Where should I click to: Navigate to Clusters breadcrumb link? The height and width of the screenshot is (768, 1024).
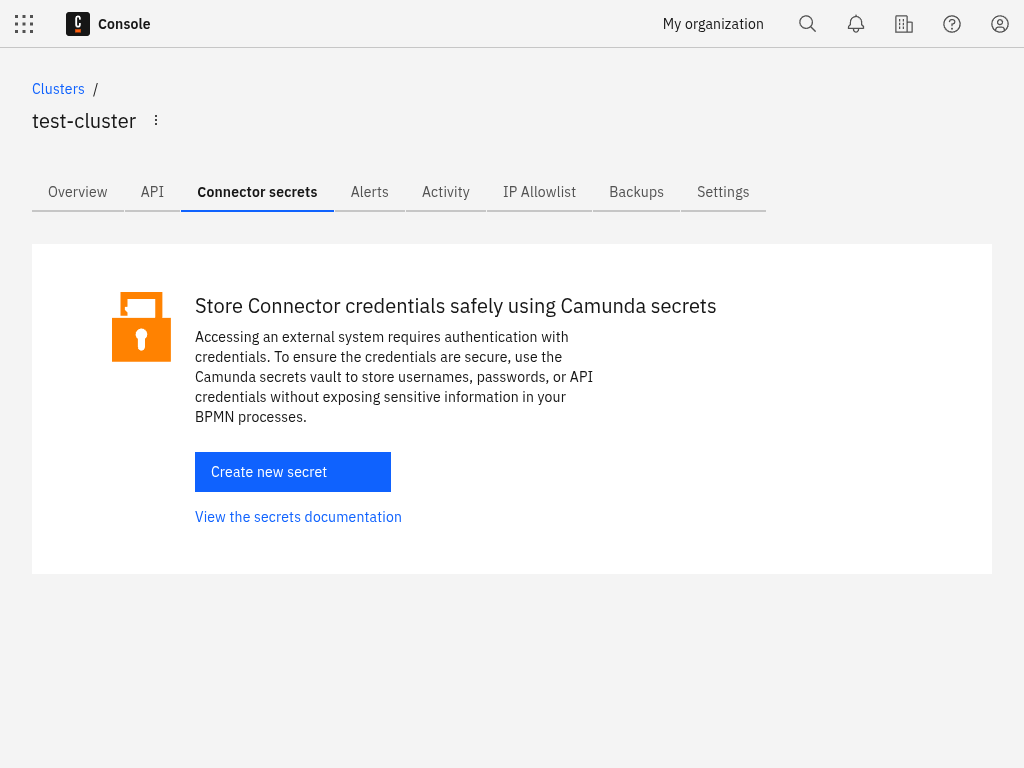(58, 89)
